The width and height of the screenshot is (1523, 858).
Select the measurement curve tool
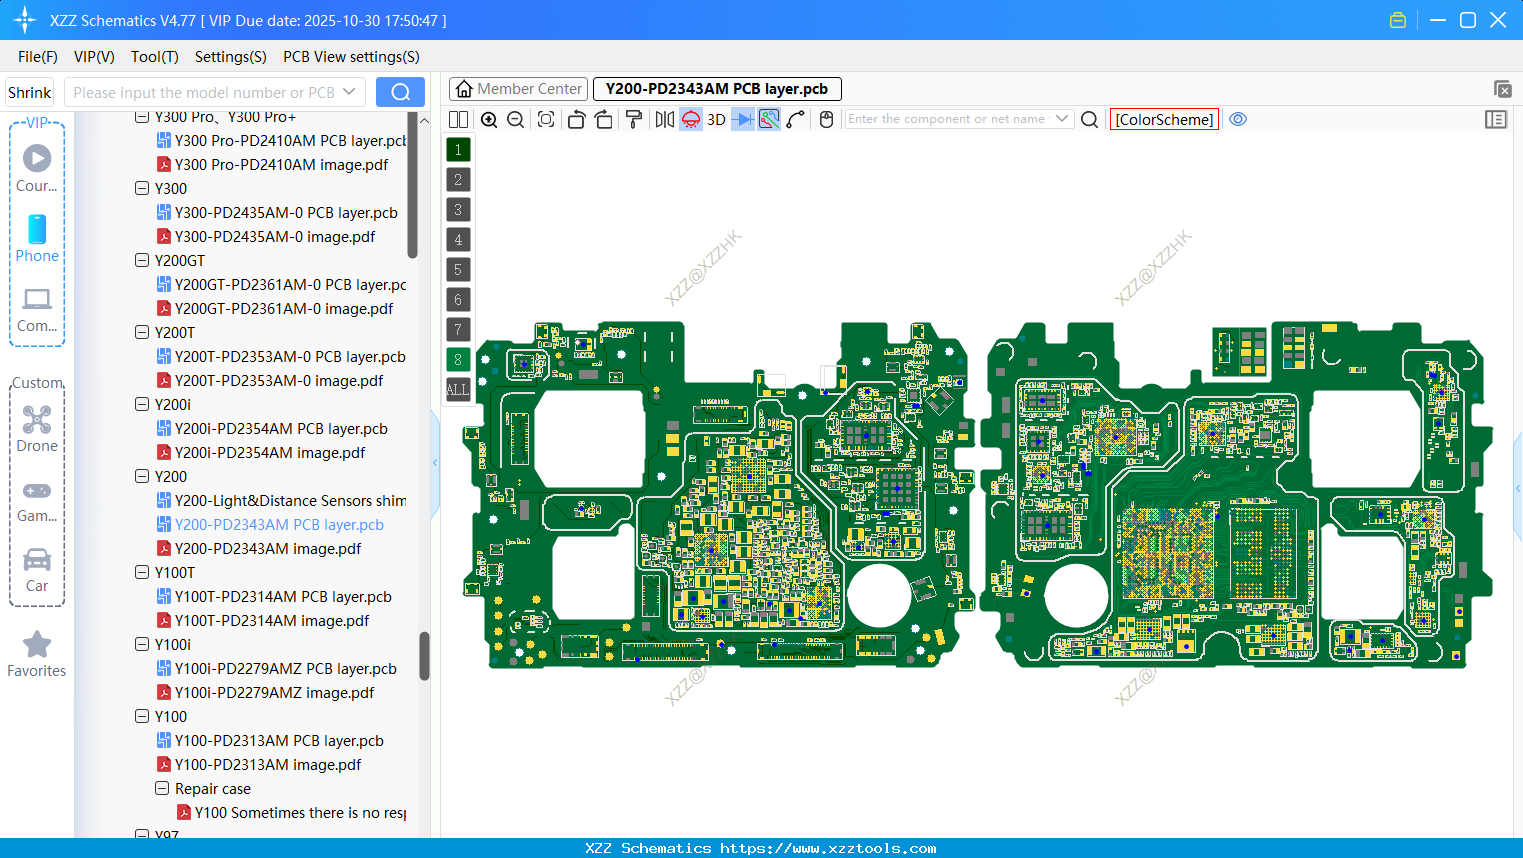click(x=796, y=119)
